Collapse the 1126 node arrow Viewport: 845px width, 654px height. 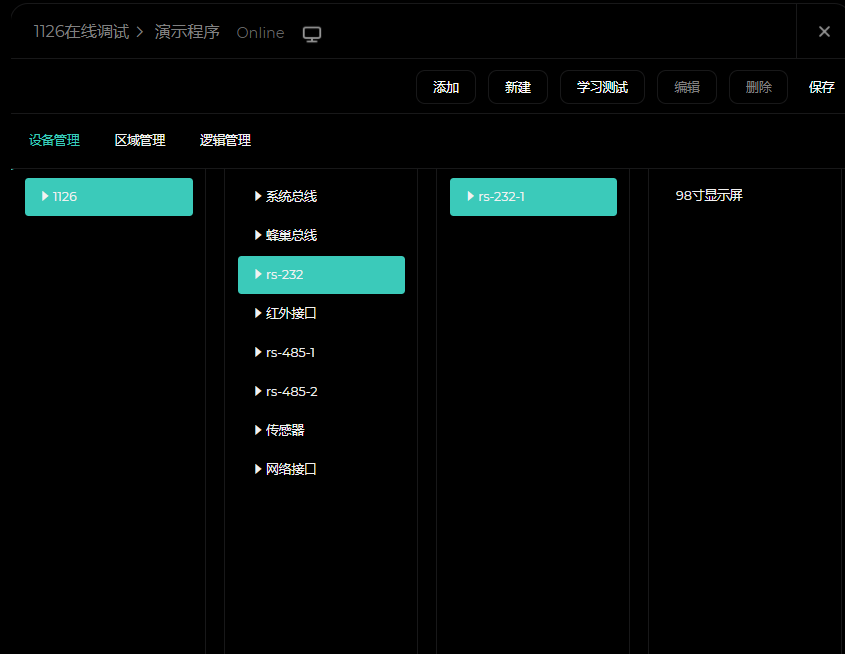(45, 196)
